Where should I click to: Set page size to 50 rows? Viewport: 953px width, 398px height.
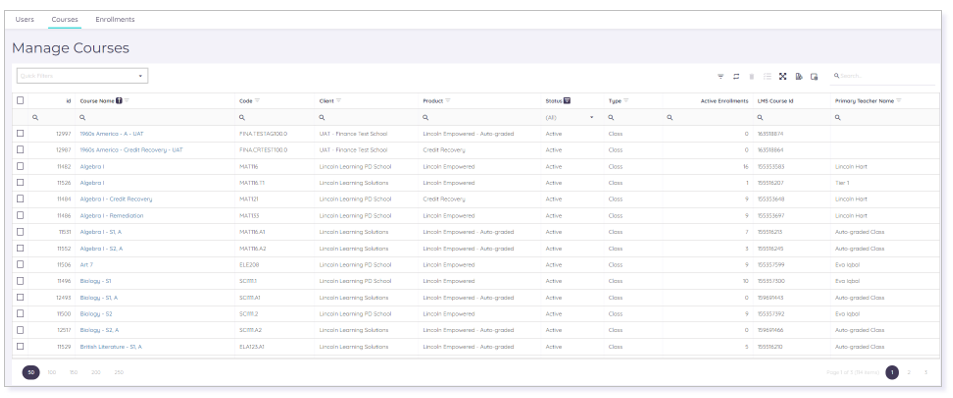tap(31, 372)
